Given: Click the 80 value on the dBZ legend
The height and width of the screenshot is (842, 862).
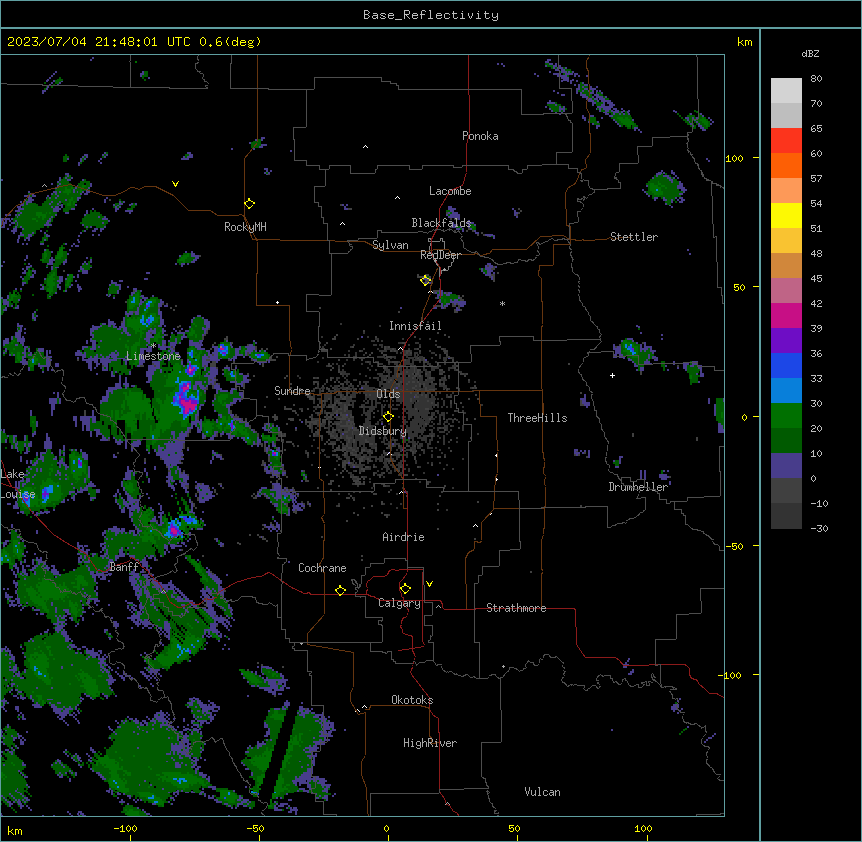Looking at the screenshot, I should coord(816,79).
